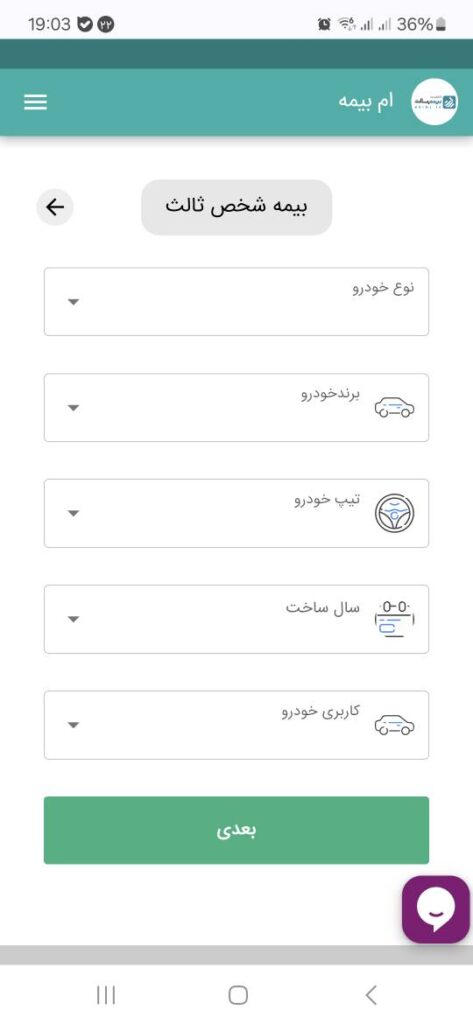Tap the insurance company logo
473x1024 pixels.
tap(434, 102)
